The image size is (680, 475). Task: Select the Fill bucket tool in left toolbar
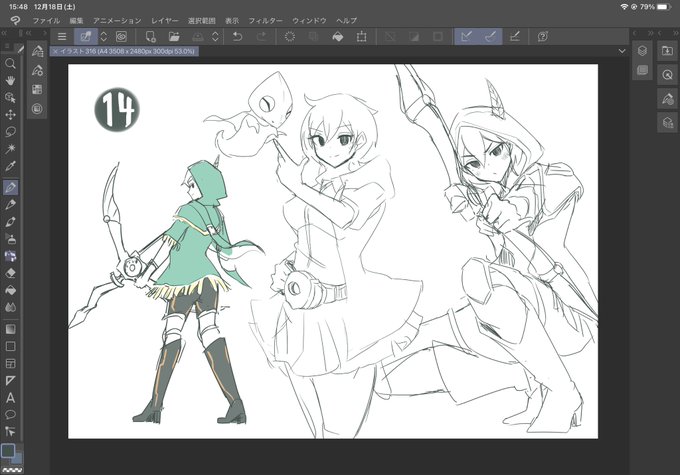(x=10, y=290)
